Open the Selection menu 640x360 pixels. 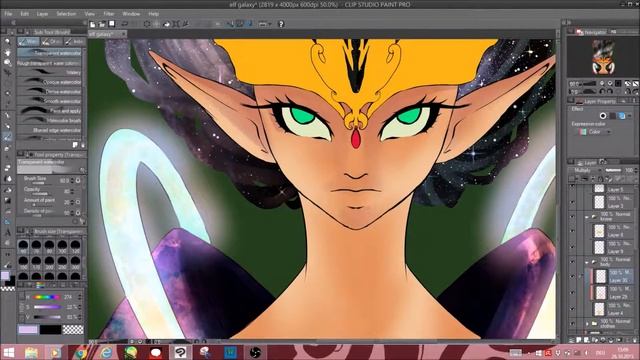pos(66,14)
